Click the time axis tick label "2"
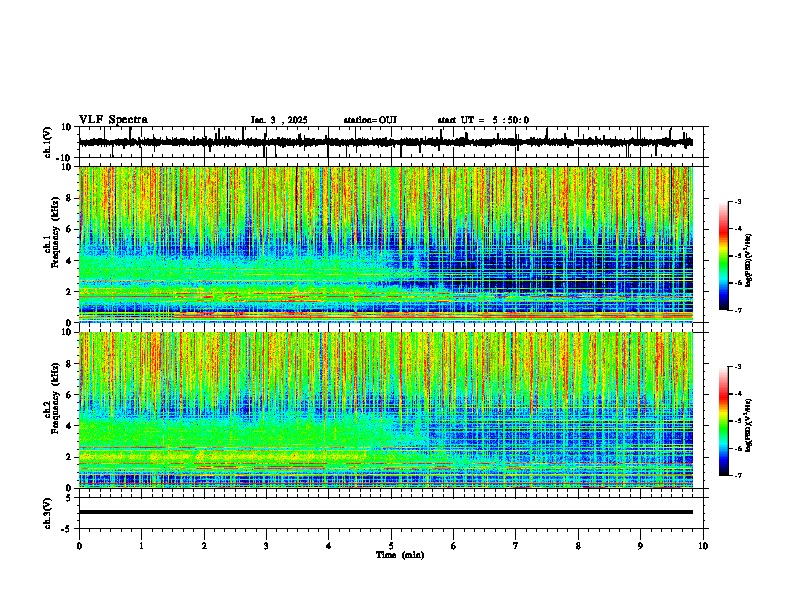This screenshot has width=792, height=612. point(204,546)
